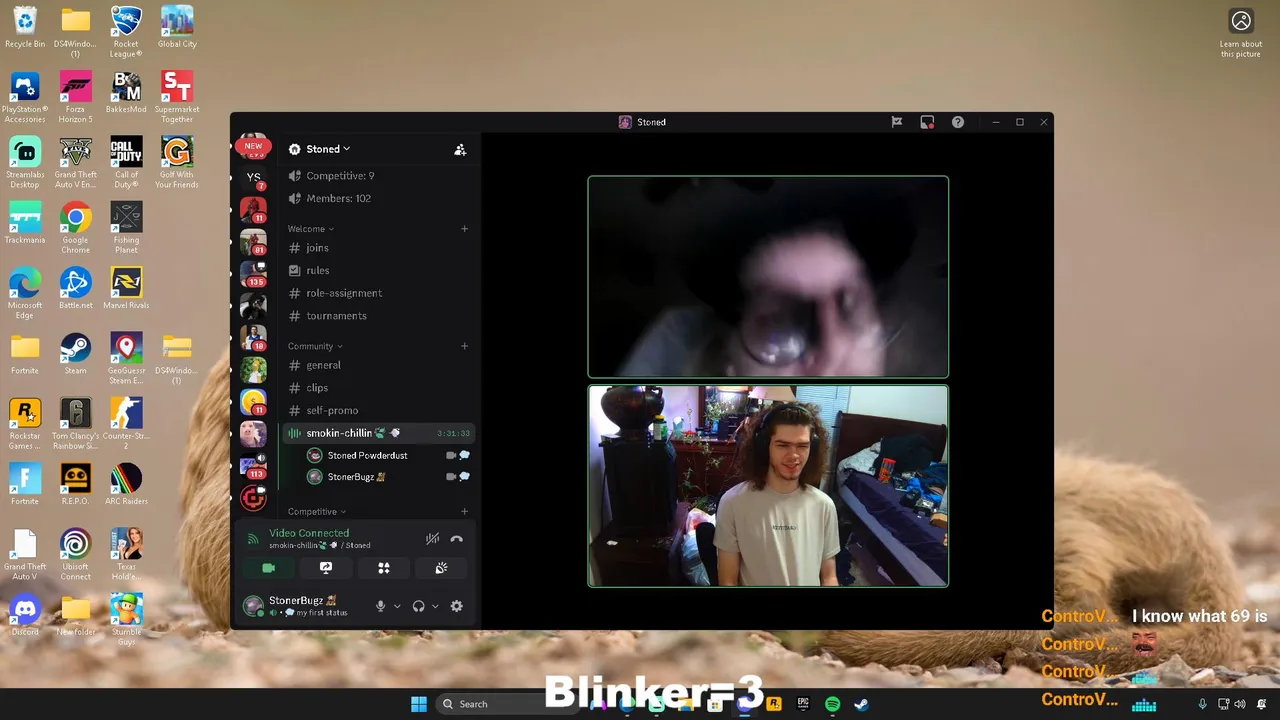
Task: Collapse the Competitive category below the voice channel
Action: (317, 512)
